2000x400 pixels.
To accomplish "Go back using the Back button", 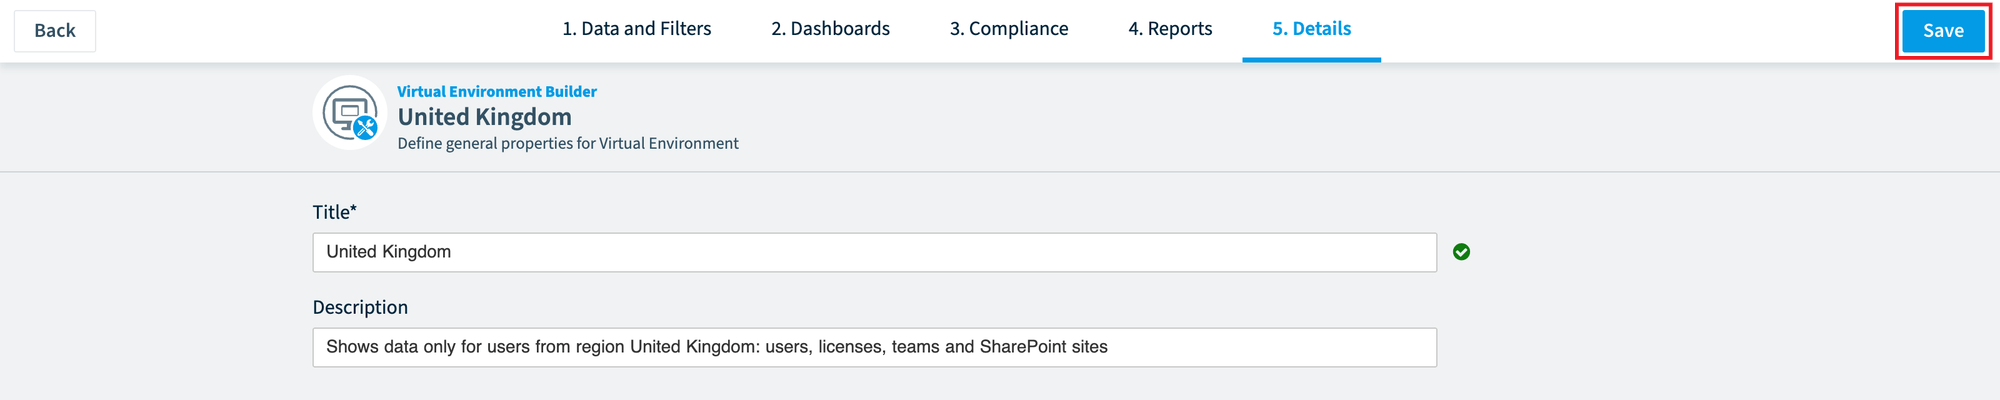I will point(55,31).
